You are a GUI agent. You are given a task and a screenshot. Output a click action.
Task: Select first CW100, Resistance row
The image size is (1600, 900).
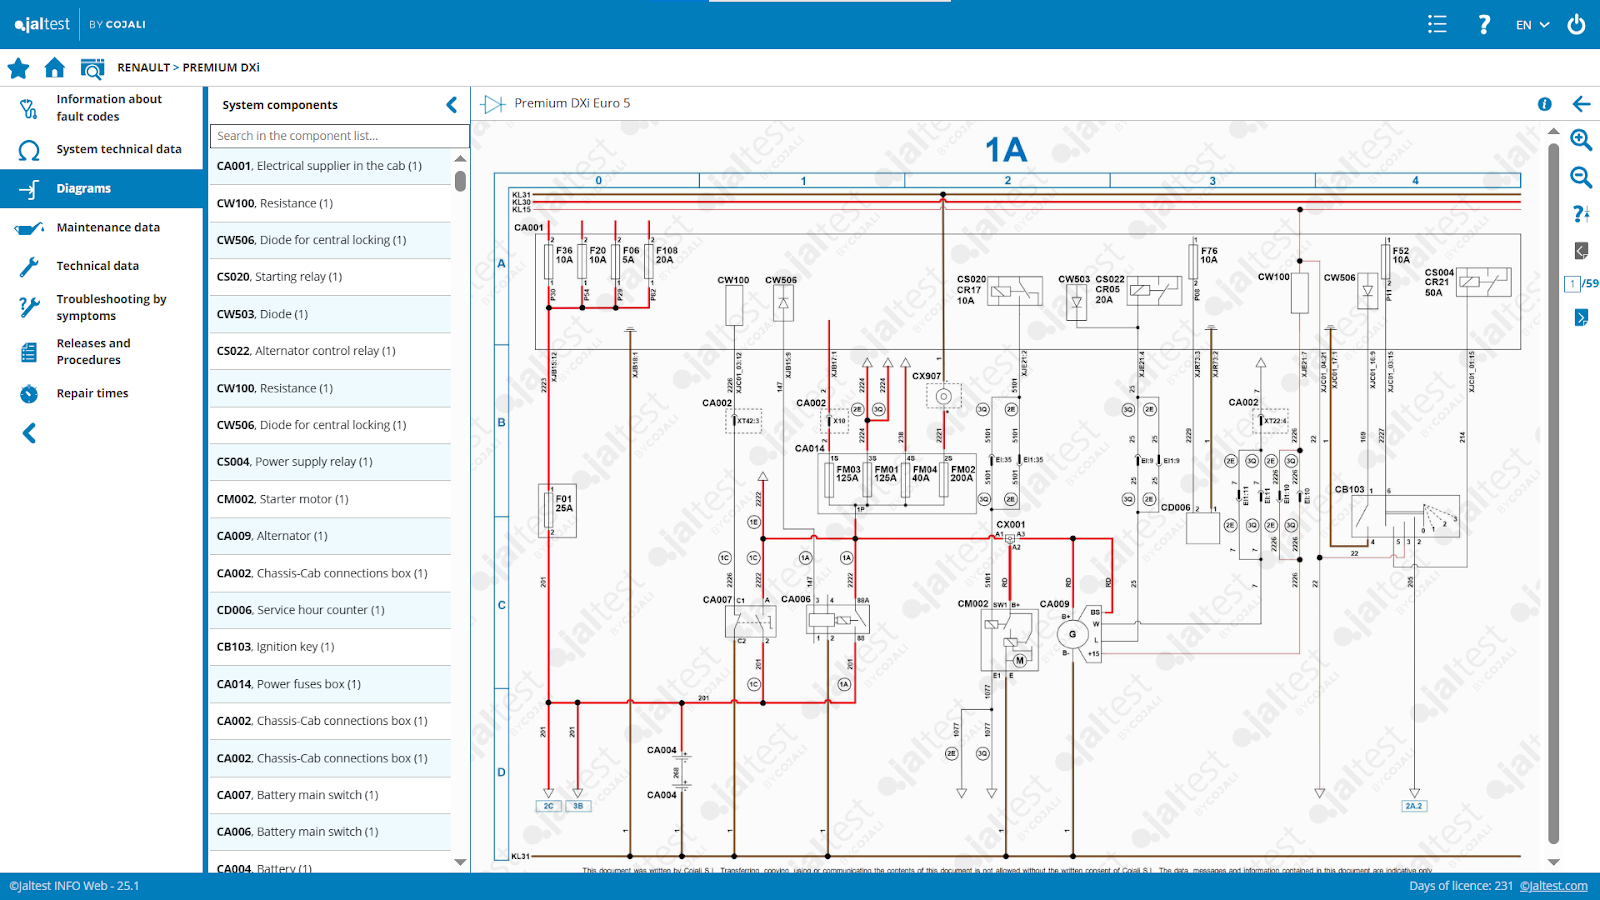(x=330, y=203)
